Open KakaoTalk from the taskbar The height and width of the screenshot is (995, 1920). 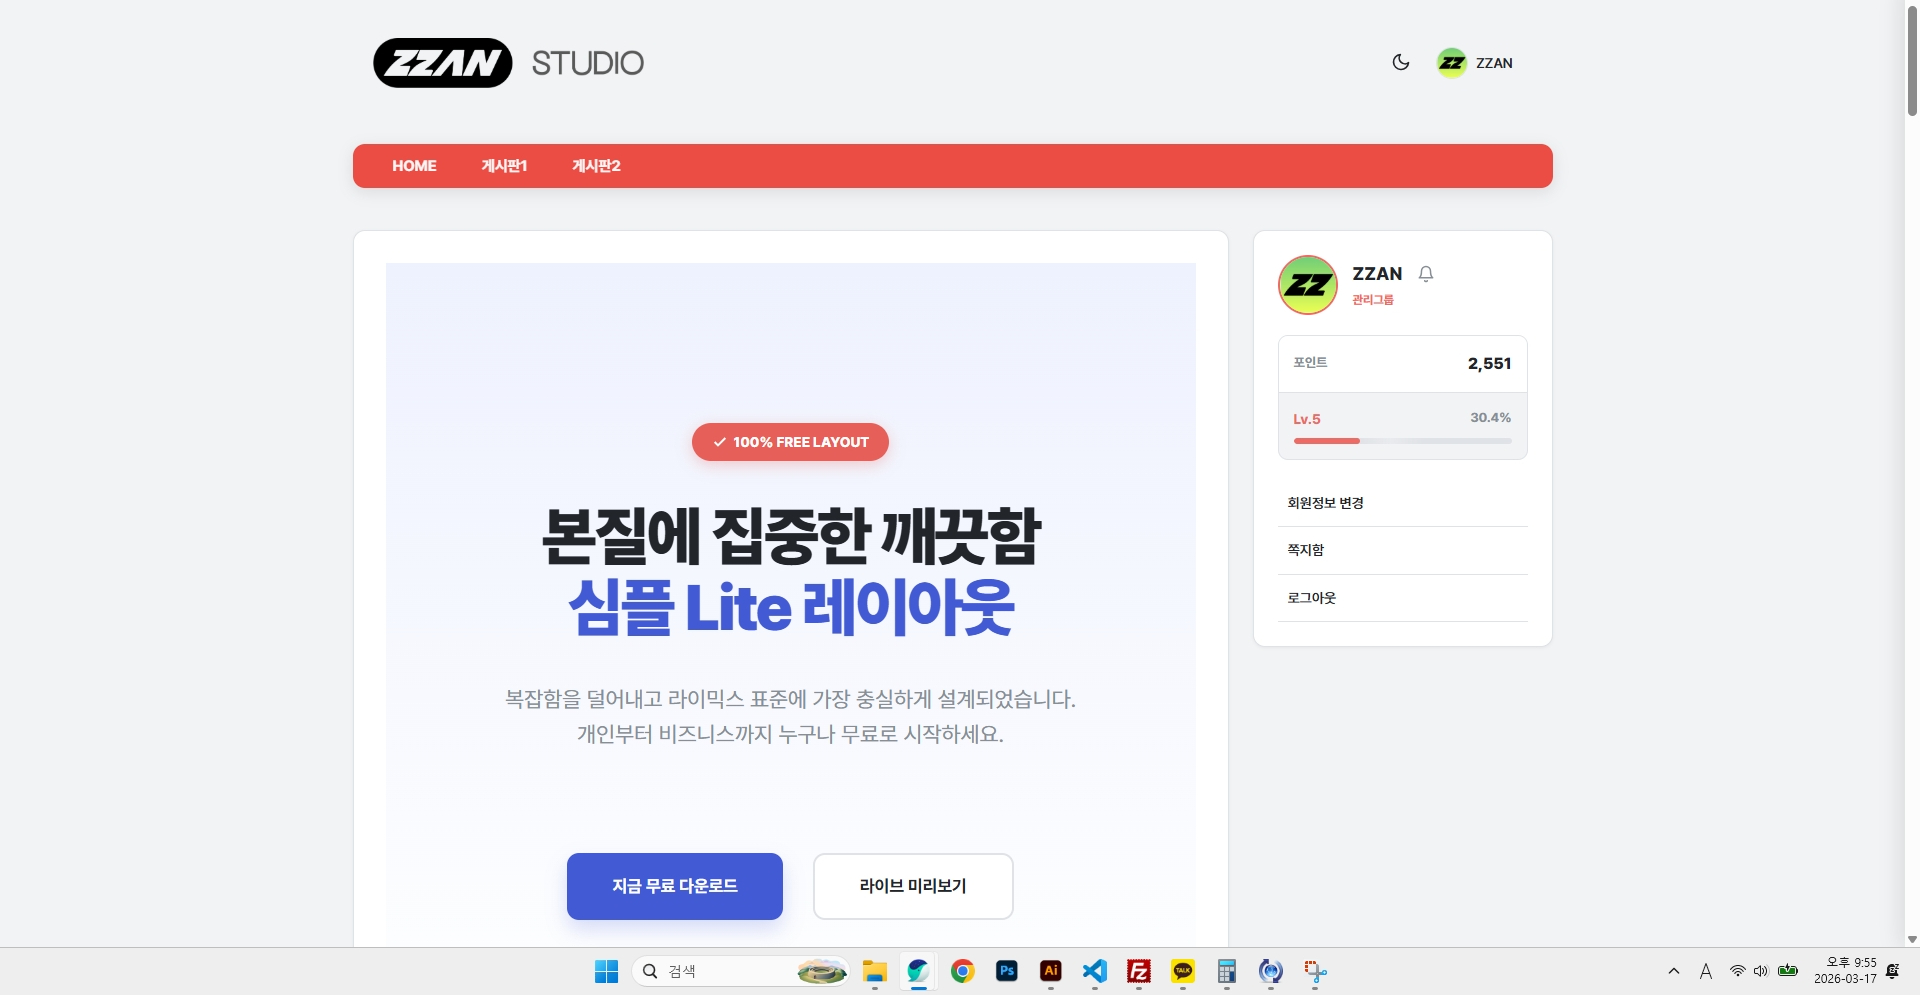click(x=1183, y=971)
